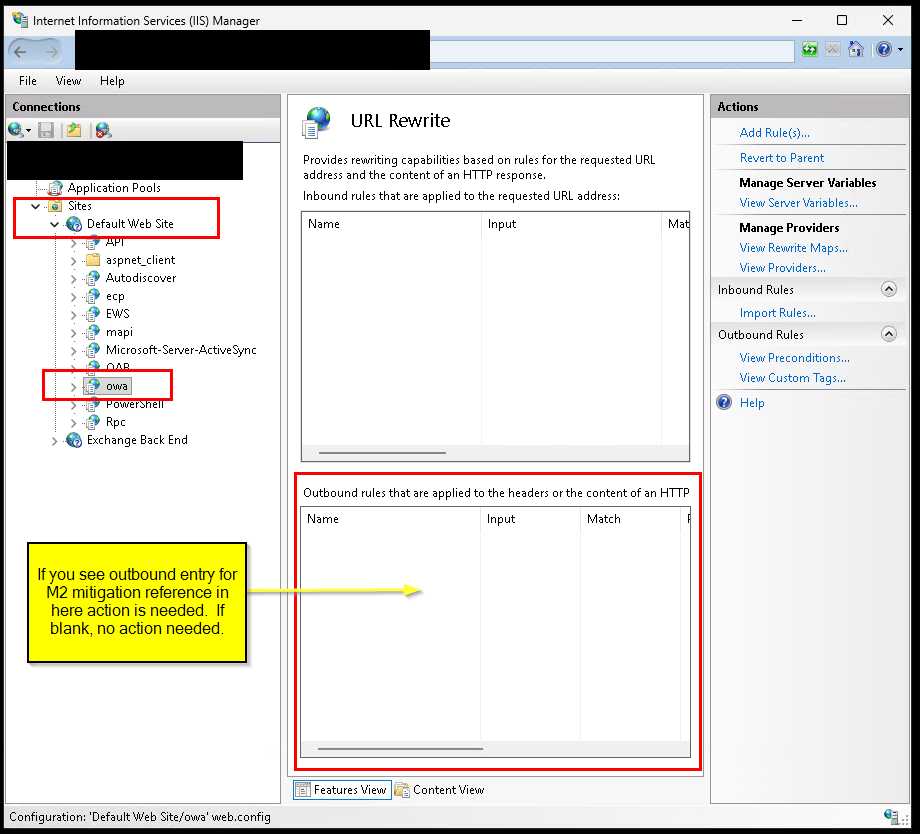
Task: Open the File menu
Action: coord(28,81)
